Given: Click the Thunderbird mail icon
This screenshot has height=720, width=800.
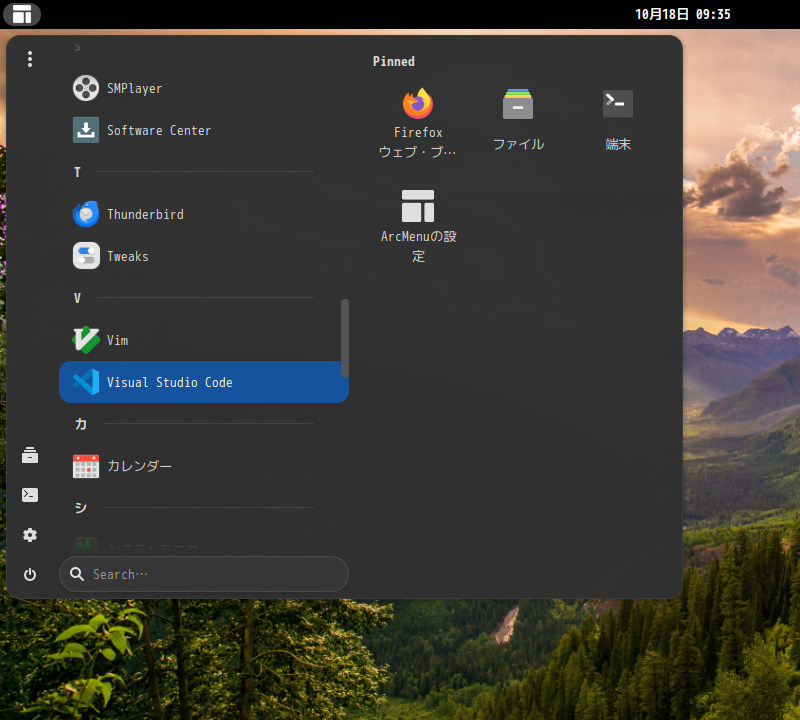Looking at the screenshot, I should (x=86, y=214).
